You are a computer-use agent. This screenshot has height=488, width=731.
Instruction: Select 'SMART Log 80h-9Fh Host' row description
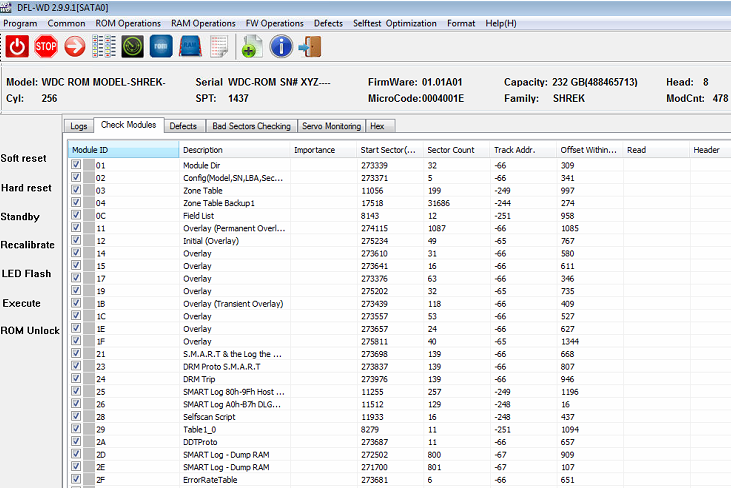click(234, 392)
